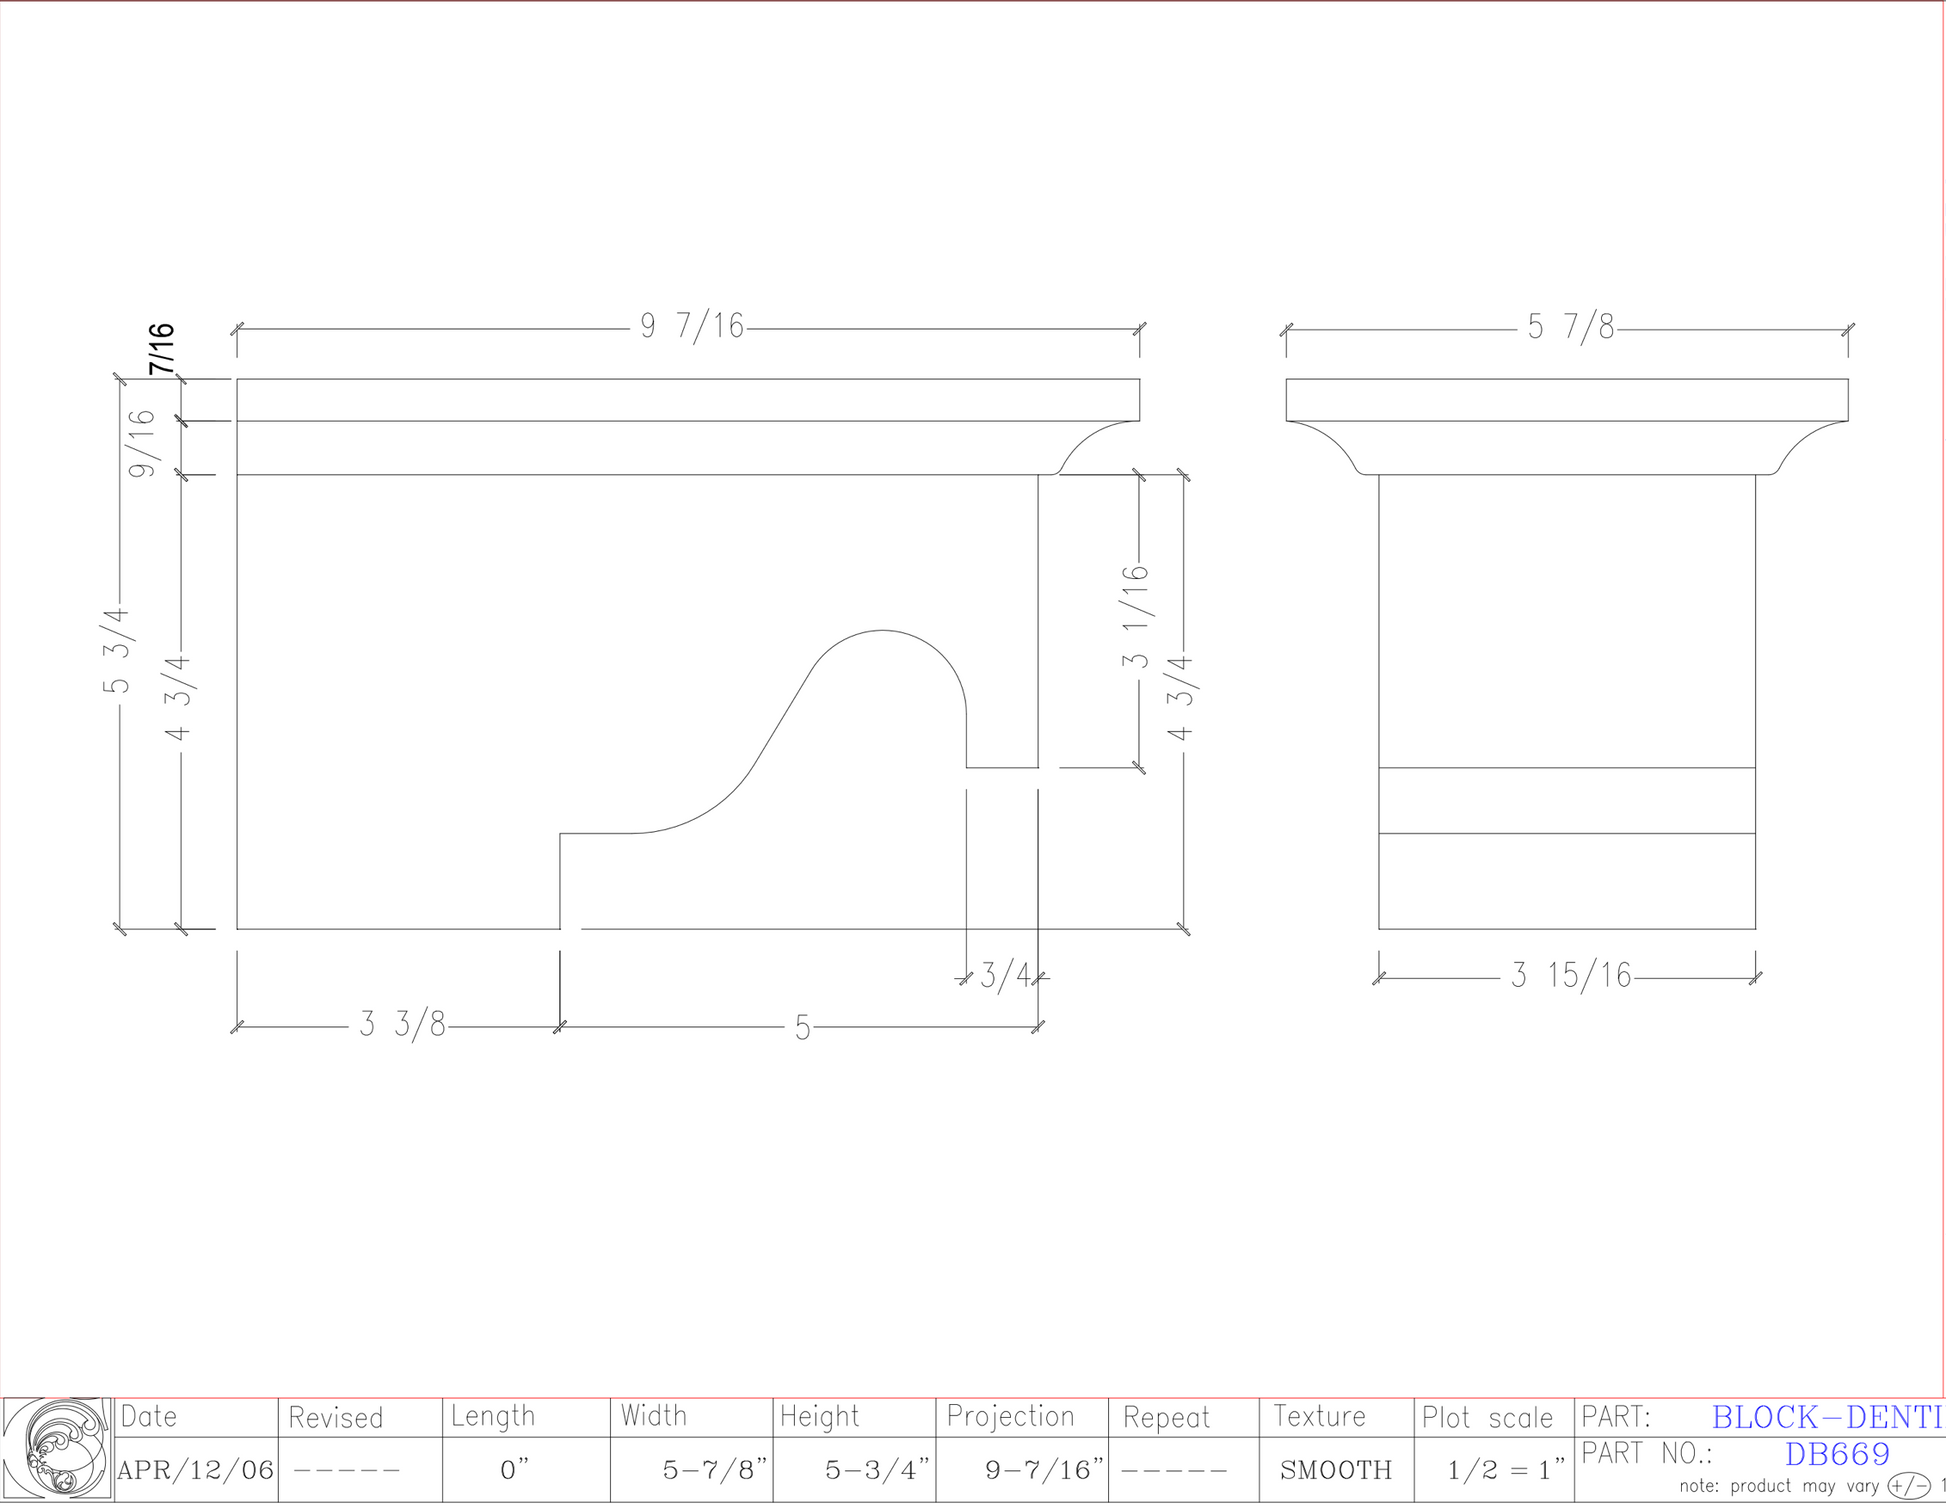This screenshot has width=1946, height=1509.
Task: Click the 5-3/4" height value cell
Action: click(x=876, y=1470)
